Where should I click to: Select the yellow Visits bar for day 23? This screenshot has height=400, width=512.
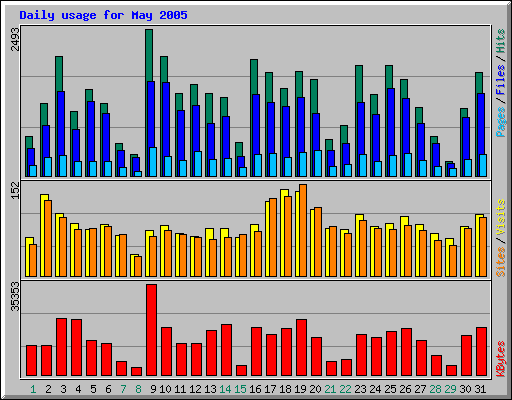click(x=358, y=246)
